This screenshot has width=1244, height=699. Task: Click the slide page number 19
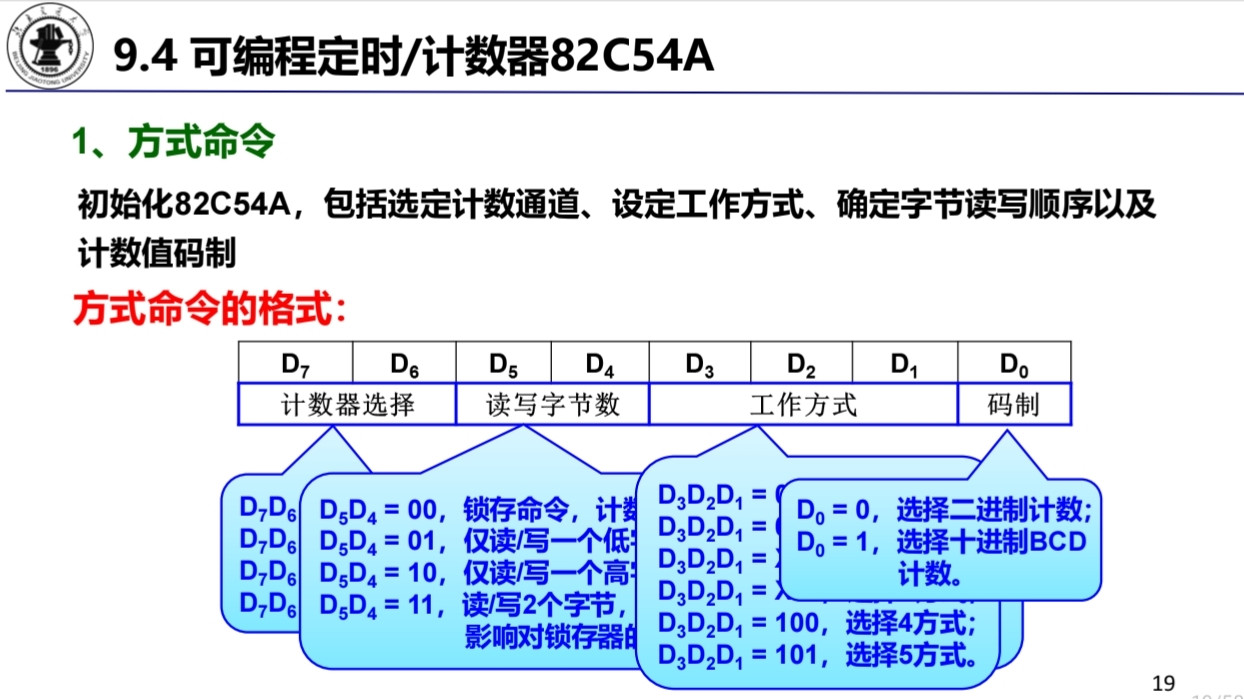pos(1163,684)
